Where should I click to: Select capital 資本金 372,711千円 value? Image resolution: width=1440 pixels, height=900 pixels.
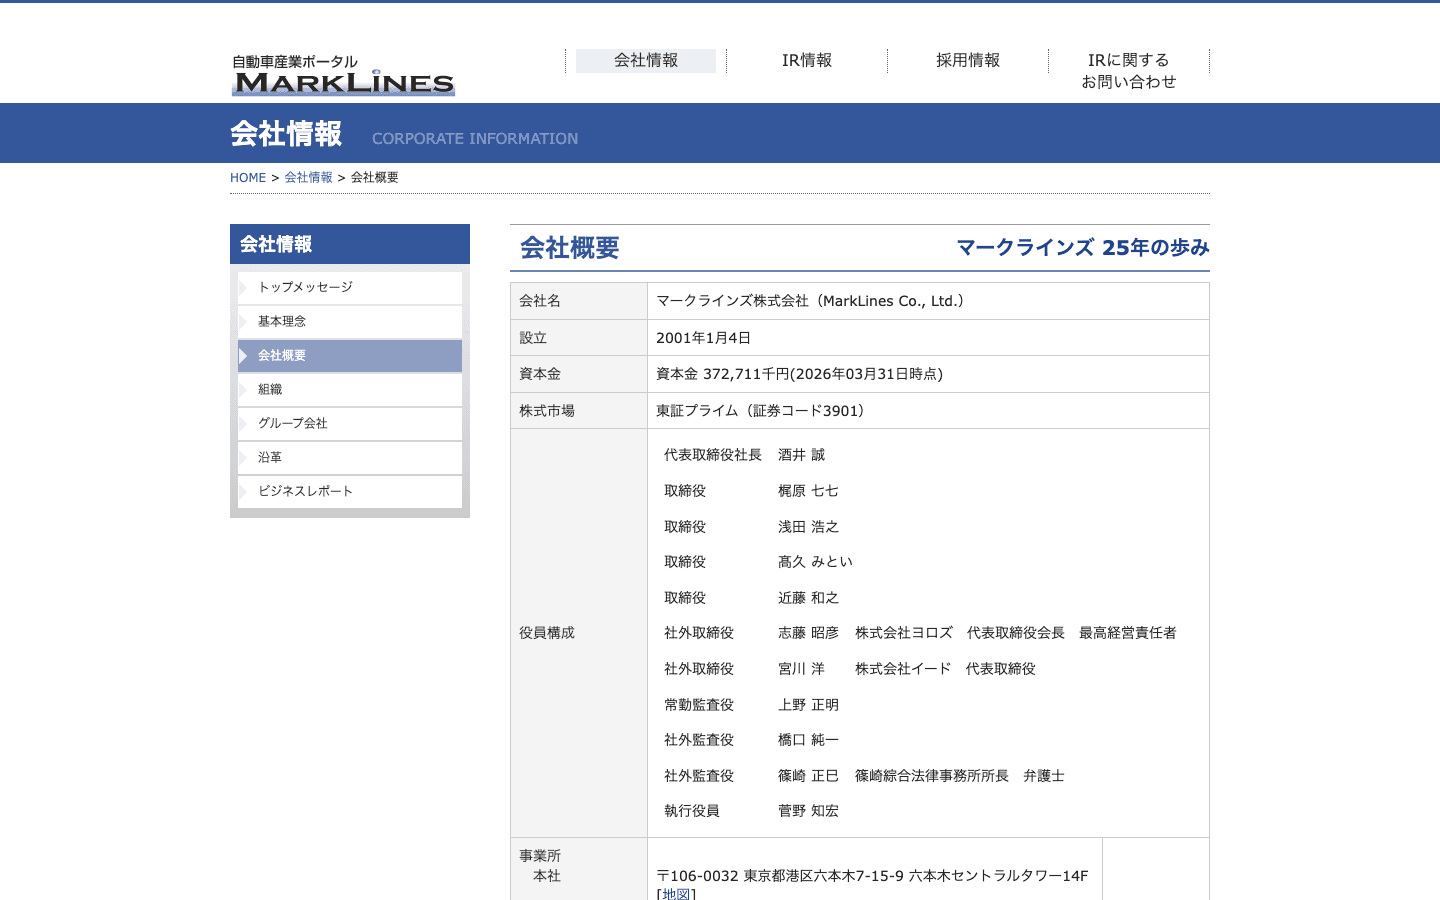point(799,374)
